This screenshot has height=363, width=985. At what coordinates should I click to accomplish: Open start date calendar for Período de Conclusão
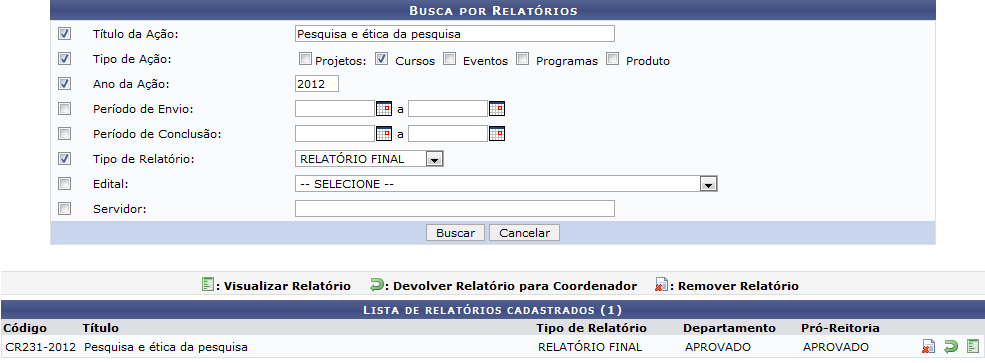[x=384, y=134]
